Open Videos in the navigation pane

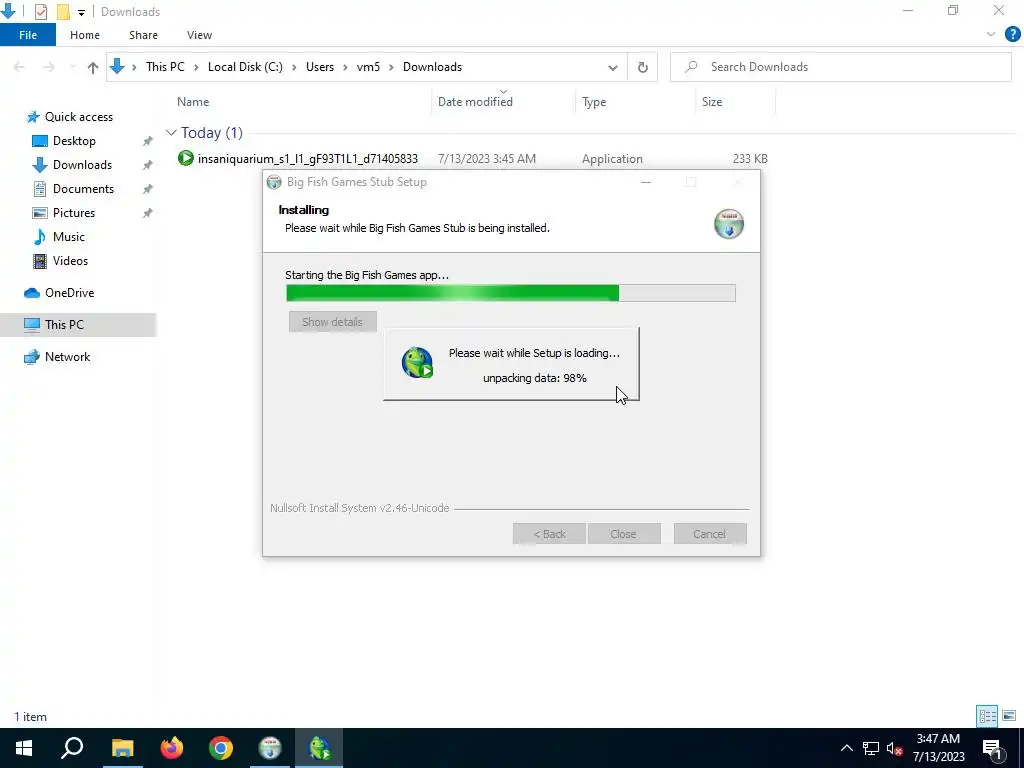(x=70, y=261)
